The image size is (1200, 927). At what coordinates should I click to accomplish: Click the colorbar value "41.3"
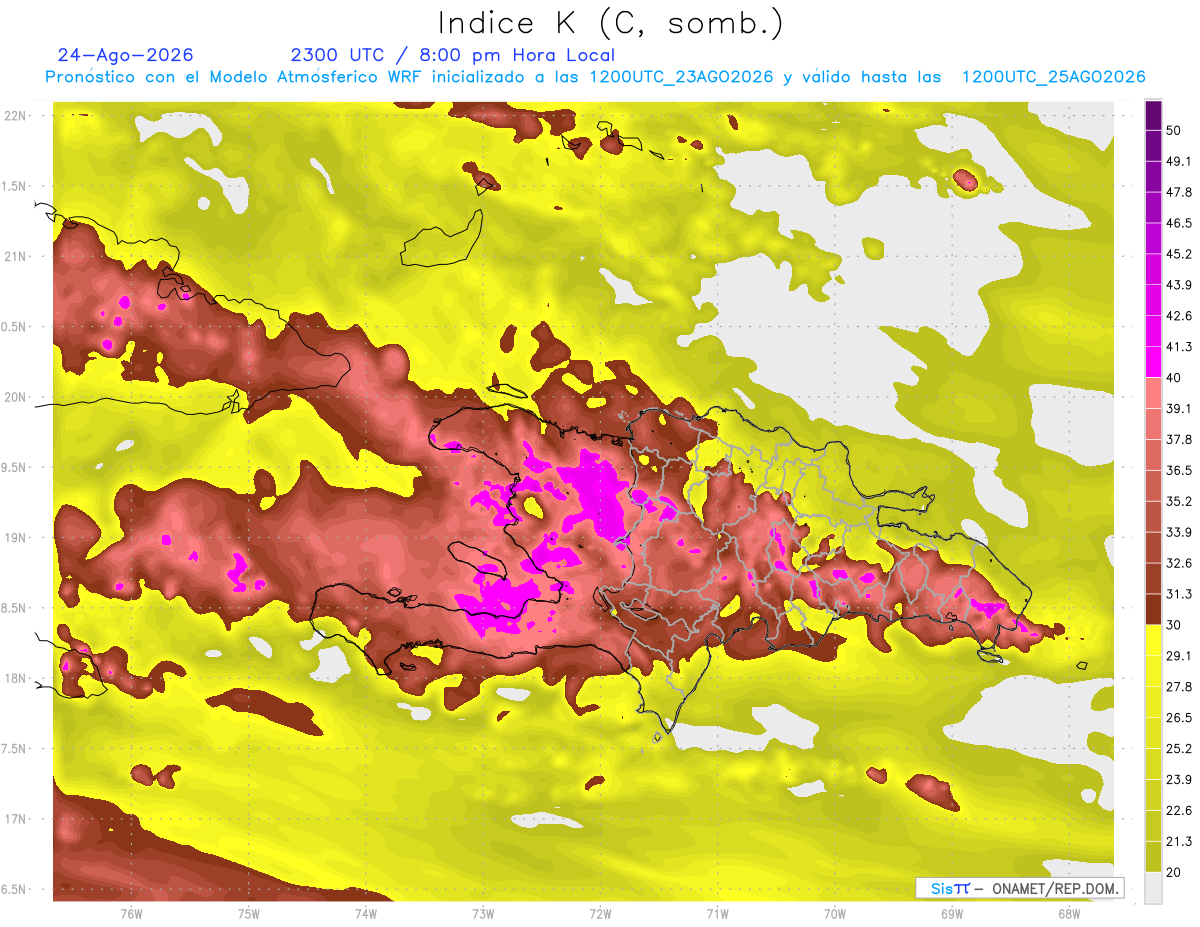[x=1179, y=347]
